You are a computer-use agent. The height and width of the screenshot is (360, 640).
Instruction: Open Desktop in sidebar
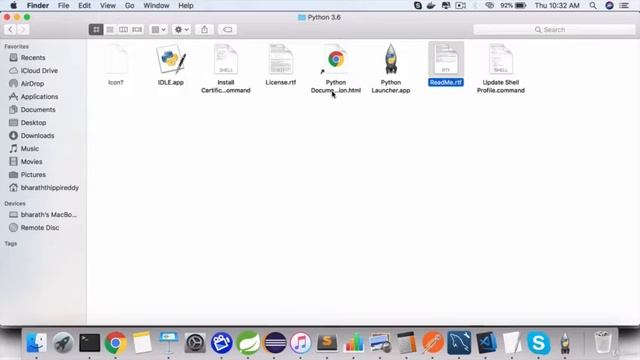click(x=33, y=123)
